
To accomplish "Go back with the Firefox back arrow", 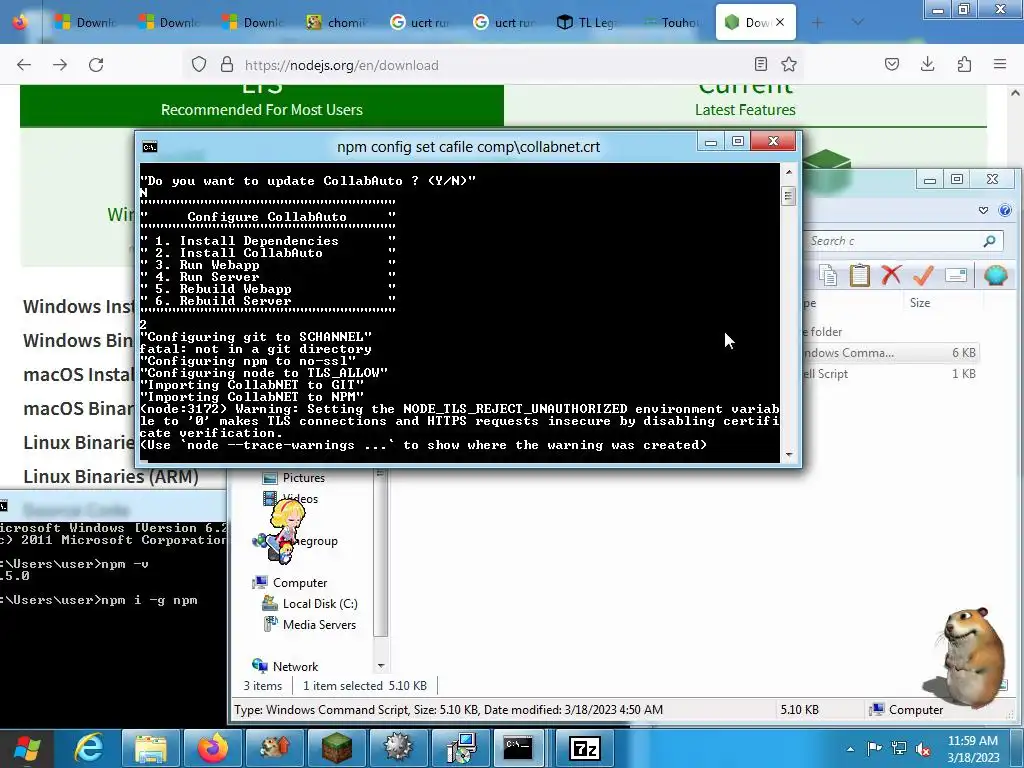I will coord(24,64).
